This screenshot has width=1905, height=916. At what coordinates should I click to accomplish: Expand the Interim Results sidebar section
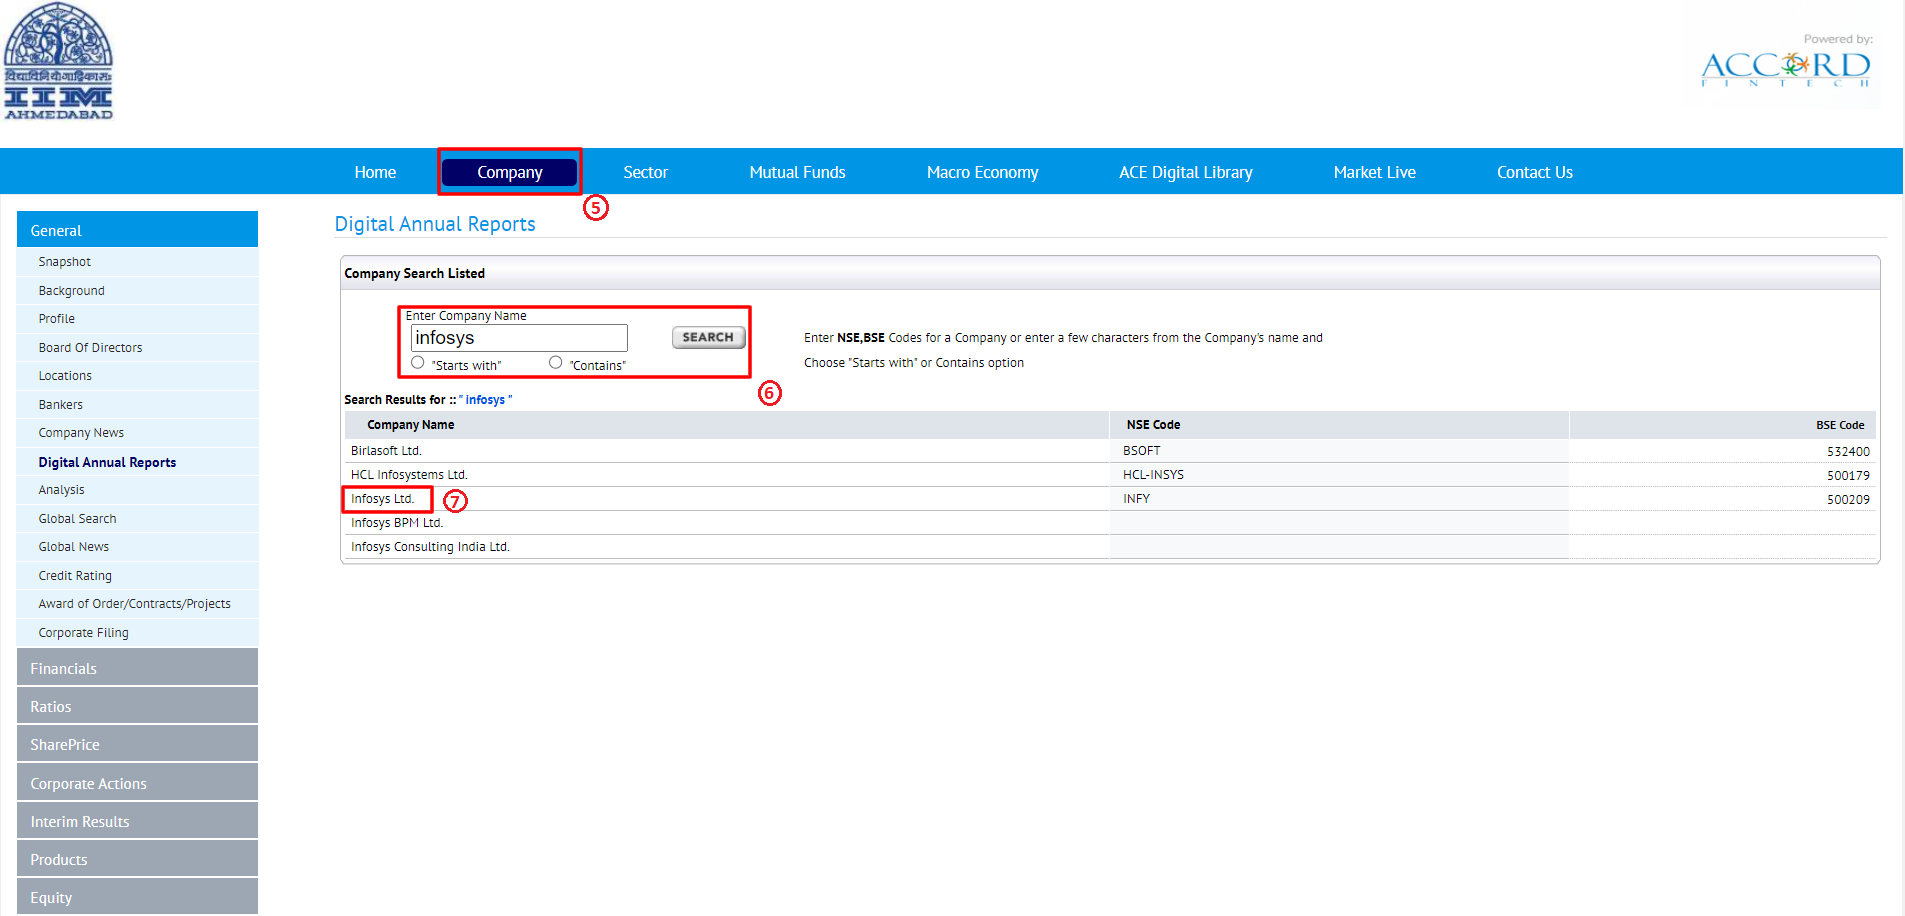(x=137, y=821)
